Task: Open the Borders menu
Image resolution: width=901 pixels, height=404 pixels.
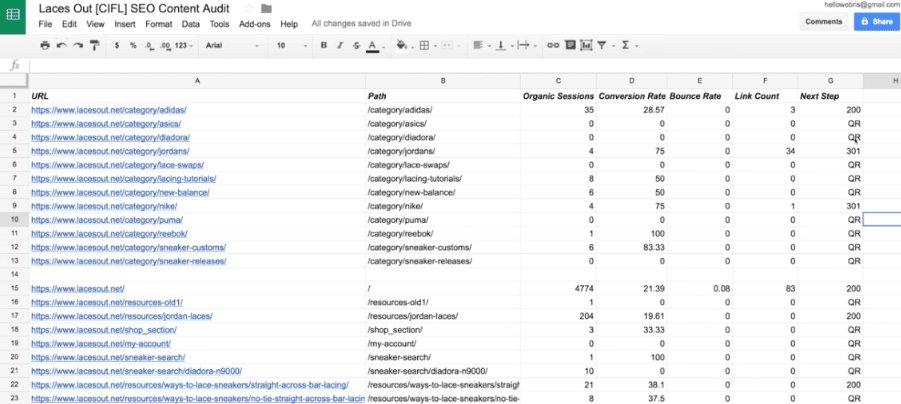Action: [x=424, y=45]
